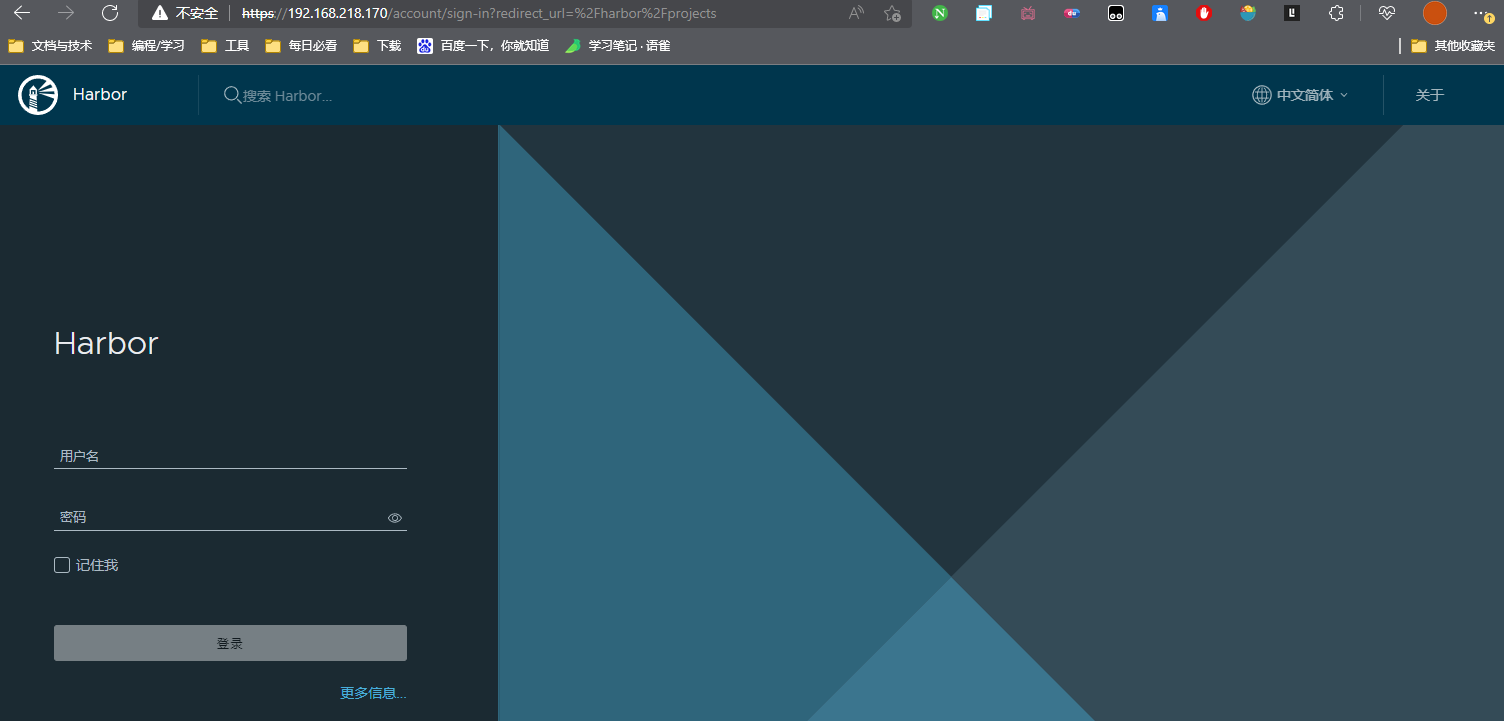Click the search magnifier icon

point(232,95)
